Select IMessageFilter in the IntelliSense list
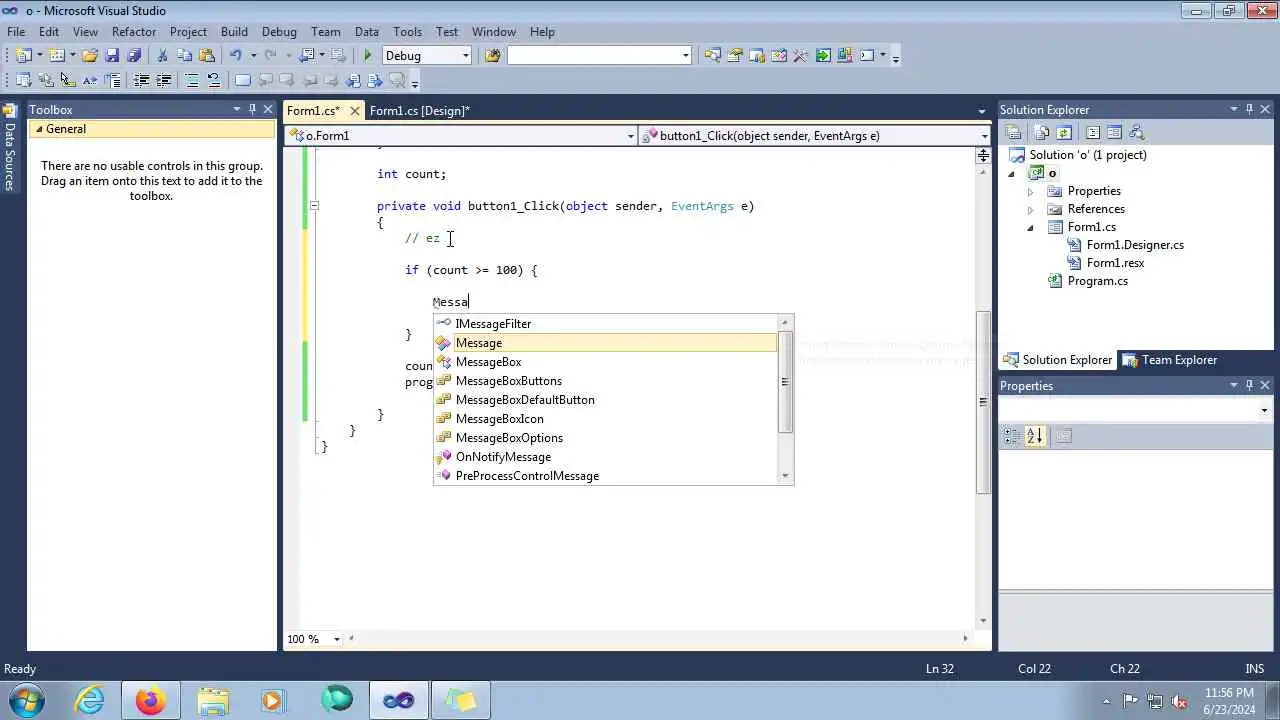Image resolution: width=1280 pixels, height=720 pixels. point(605,324)
